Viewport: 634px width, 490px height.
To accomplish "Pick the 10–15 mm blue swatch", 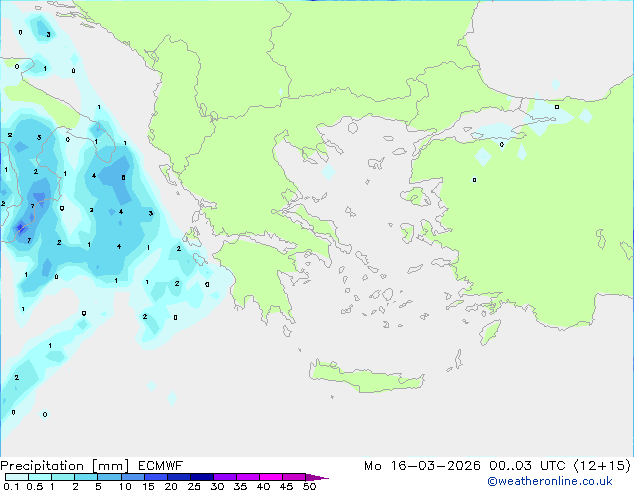I will click(x=132, y=477).
